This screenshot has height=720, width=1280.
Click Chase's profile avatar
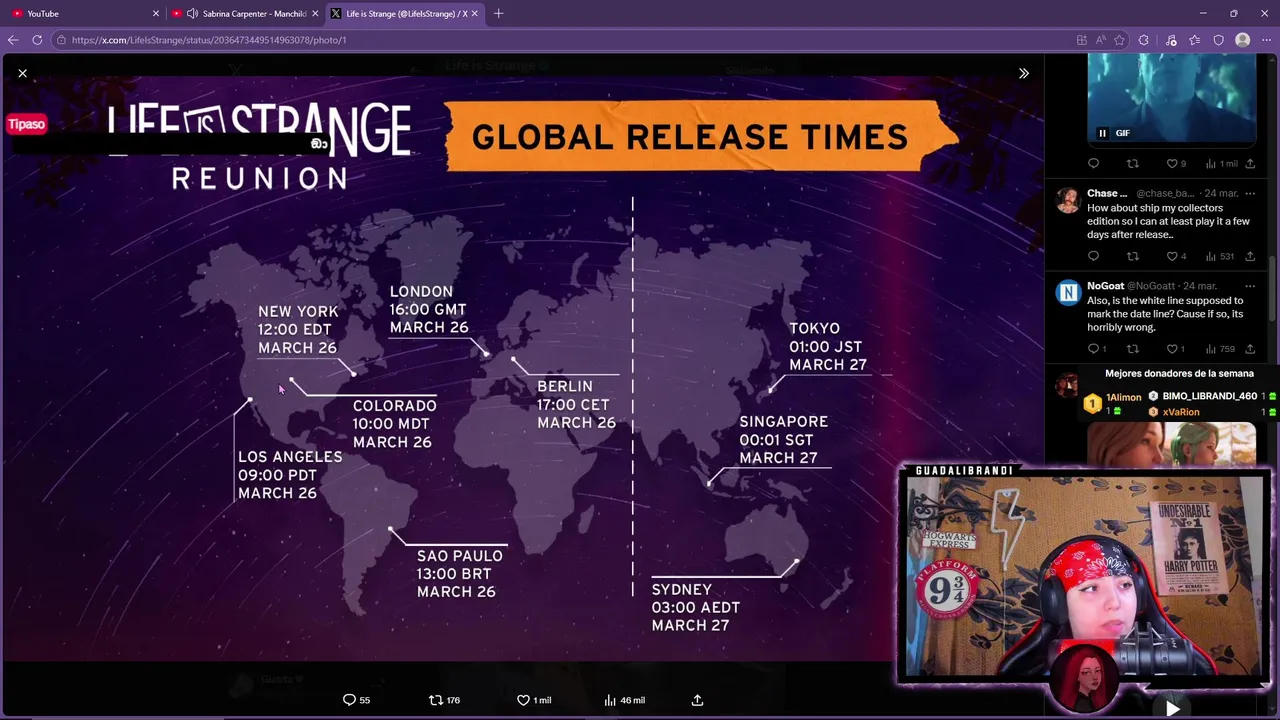coord(1068,198)
